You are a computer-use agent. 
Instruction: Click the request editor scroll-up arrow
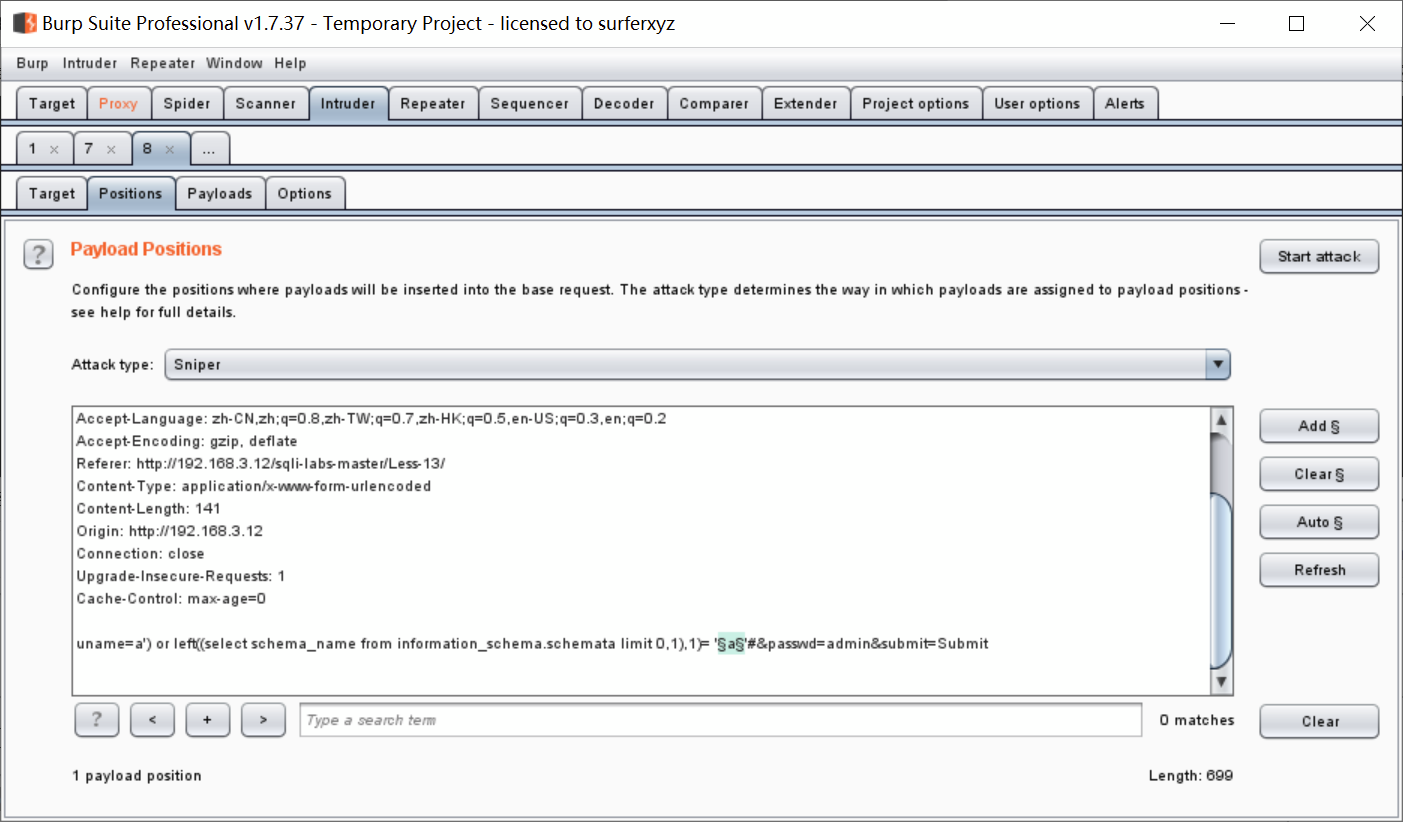point(1221,420)
